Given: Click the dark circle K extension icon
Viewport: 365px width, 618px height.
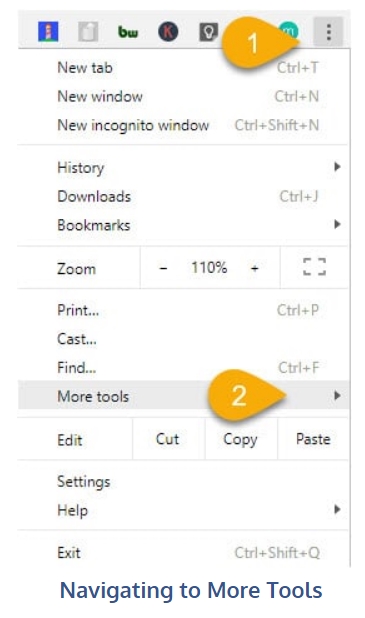Looking at the screenshot, I should 168,32.
